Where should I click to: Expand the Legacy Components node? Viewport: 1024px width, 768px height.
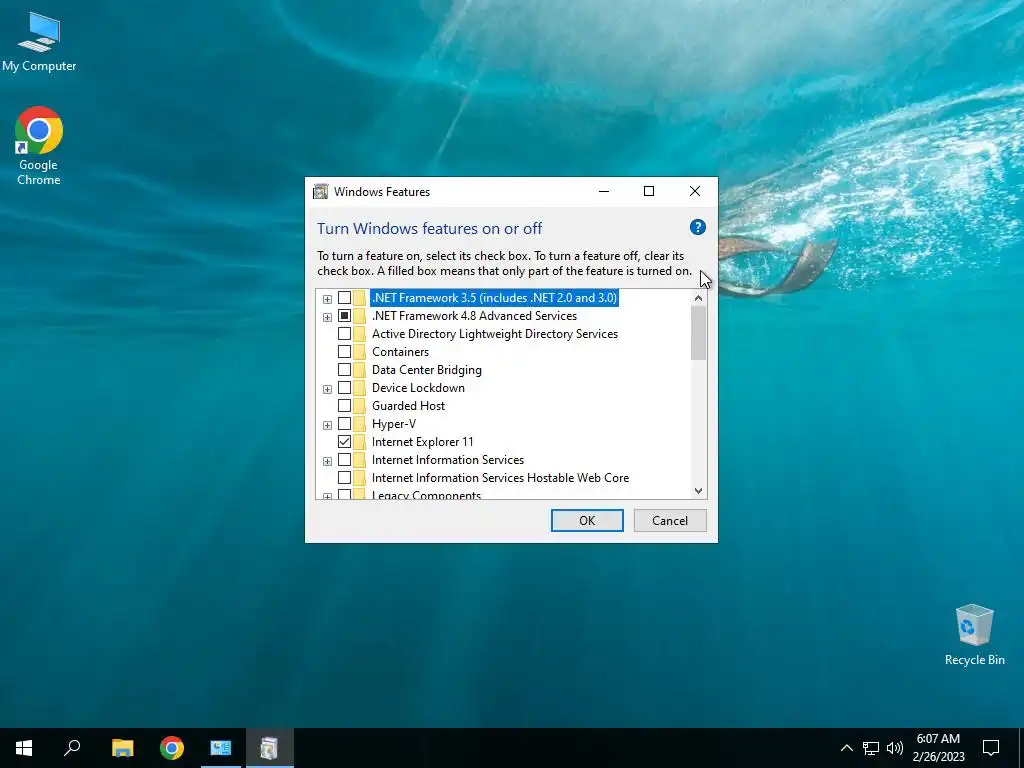(327, 496)
